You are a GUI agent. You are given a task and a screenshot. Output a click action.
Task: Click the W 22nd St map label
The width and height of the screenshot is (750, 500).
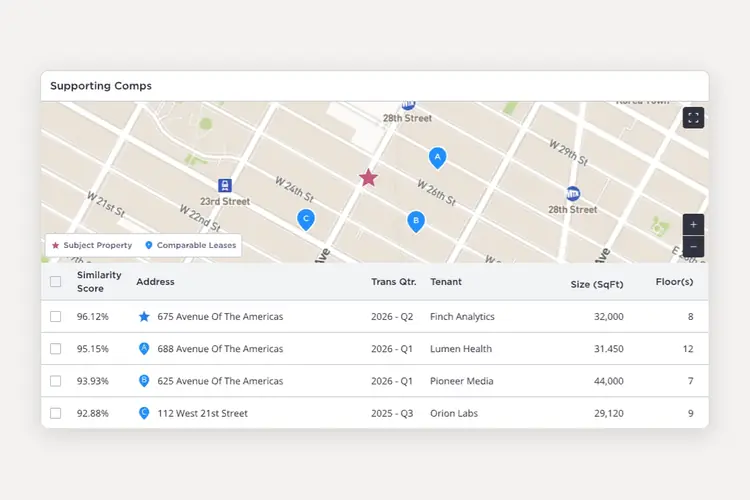pos(199,218)
